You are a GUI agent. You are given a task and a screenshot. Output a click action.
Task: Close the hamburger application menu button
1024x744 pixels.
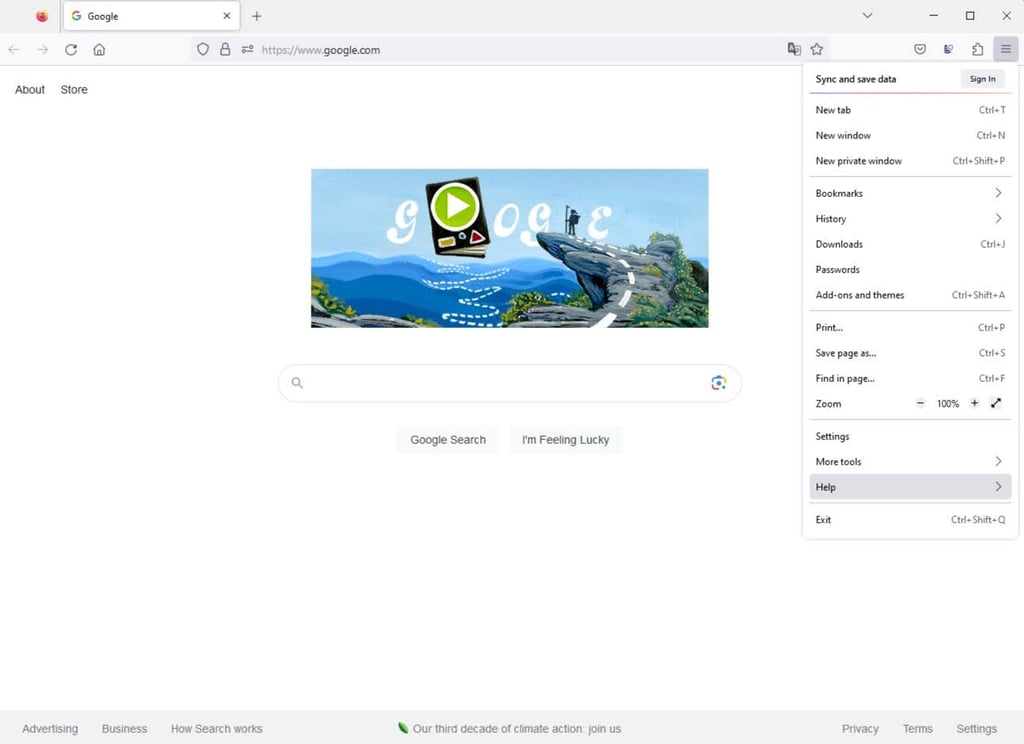coord(1006,49)
